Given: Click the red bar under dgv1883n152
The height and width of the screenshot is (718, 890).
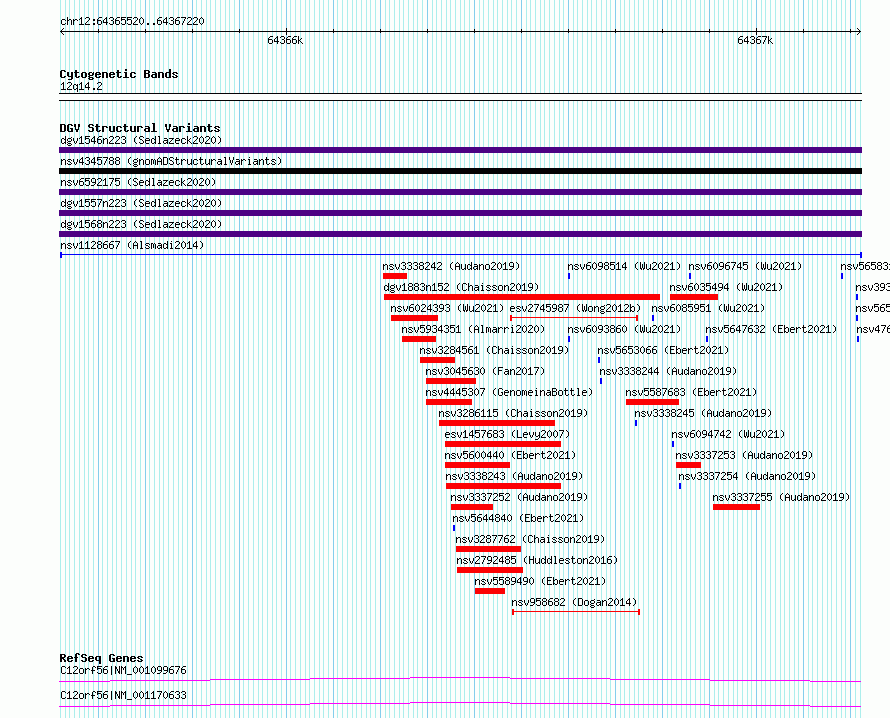Looking at the screenshot, I should (x=522, y=297).
